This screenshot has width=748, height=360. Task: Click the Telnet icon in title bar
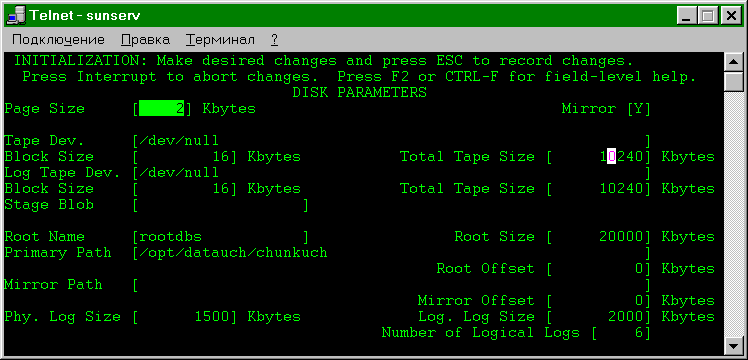pos(17,16)
